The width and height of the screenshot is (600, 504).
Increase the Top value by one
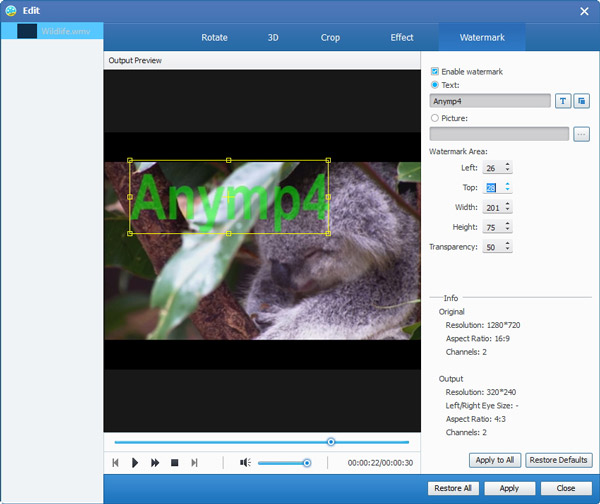pyautogui.click(x=507, y=184)
